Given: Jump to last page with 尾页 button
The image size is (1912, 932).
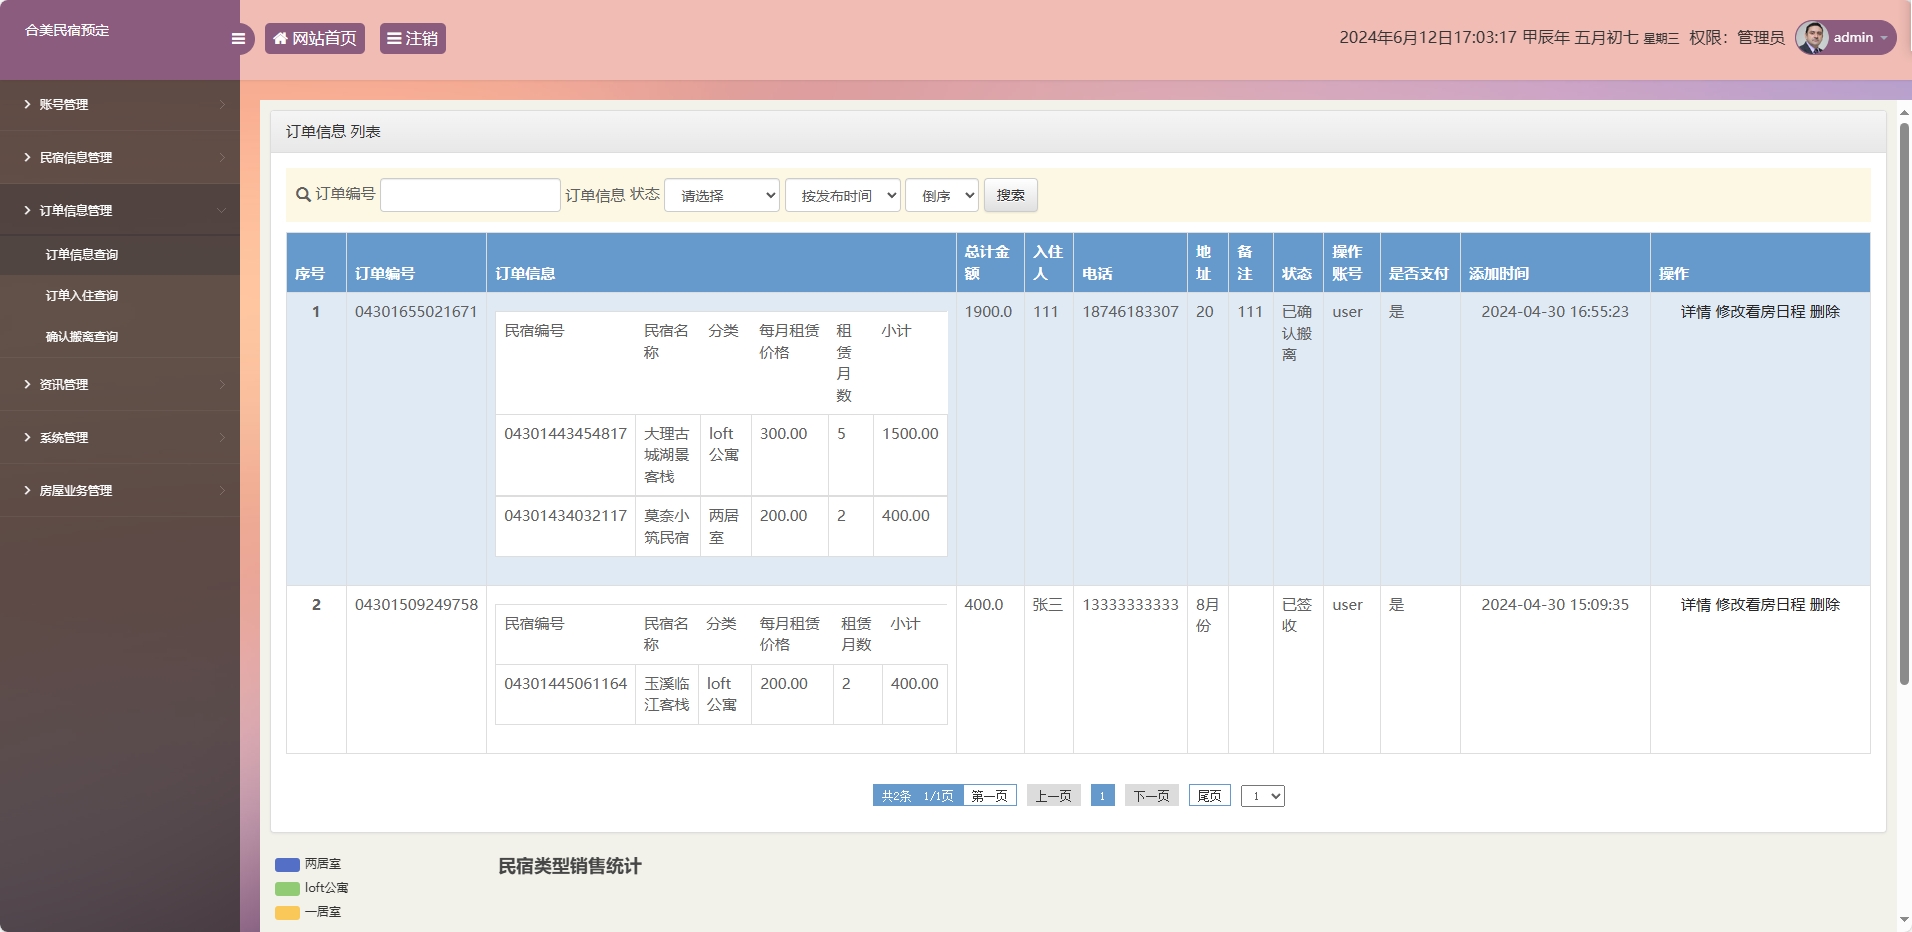Looking at the screenshot, I should 1209,795.
